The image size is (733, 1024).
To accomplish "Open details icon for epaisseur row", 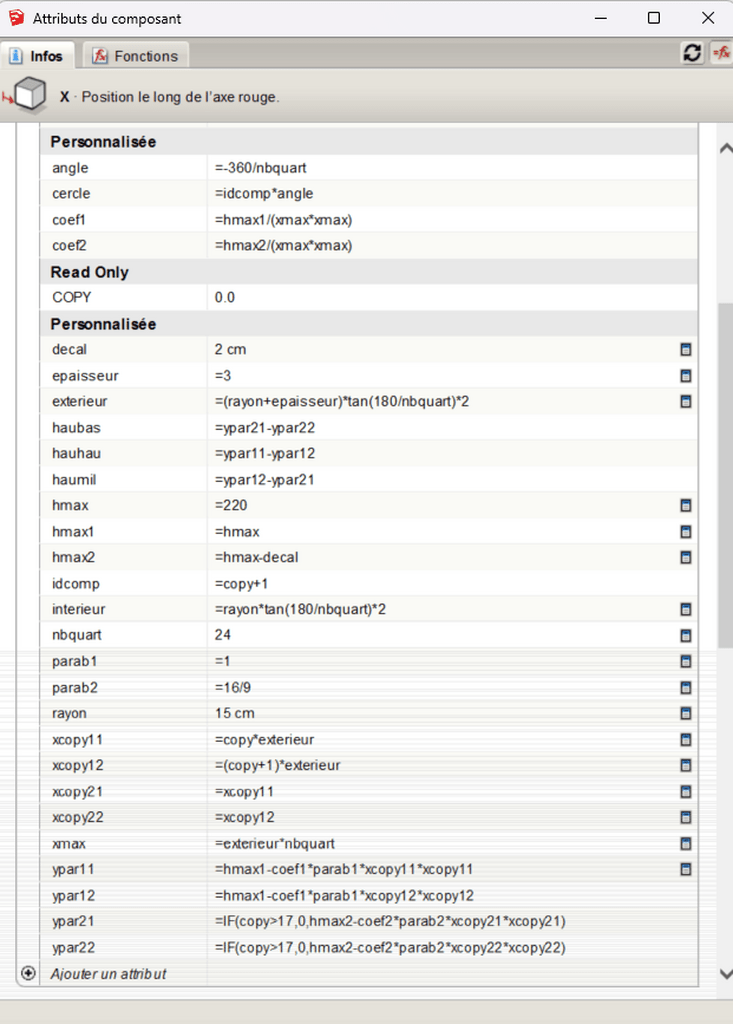I will (686, 376).
